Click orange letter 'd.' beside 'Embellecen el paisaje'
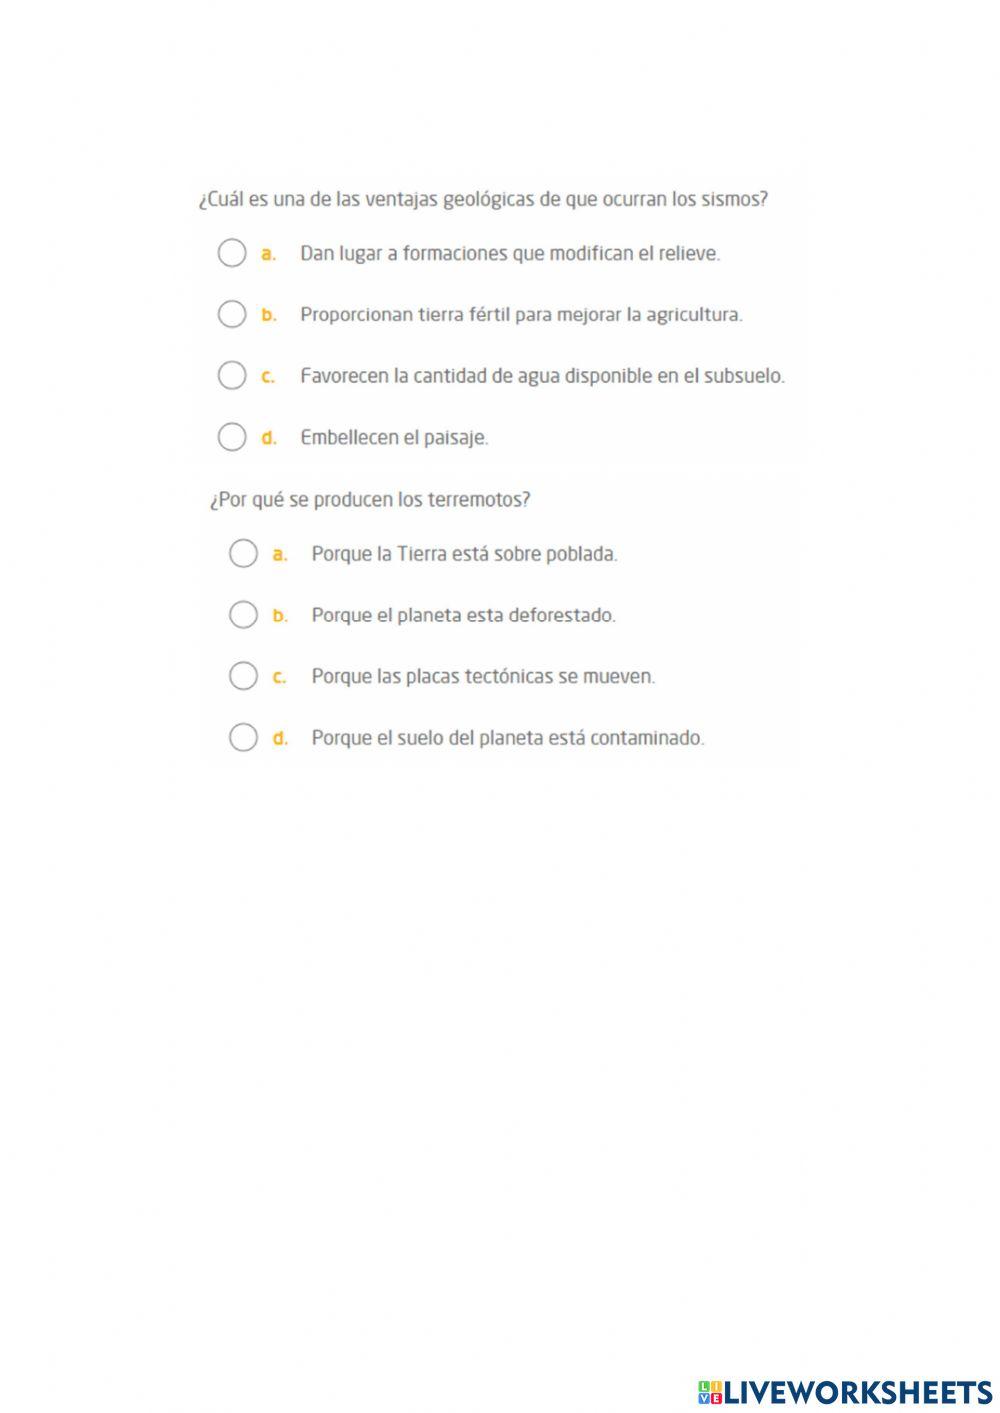Image resolution: width=1000 pixels, height=1413 pixels. 268,438
